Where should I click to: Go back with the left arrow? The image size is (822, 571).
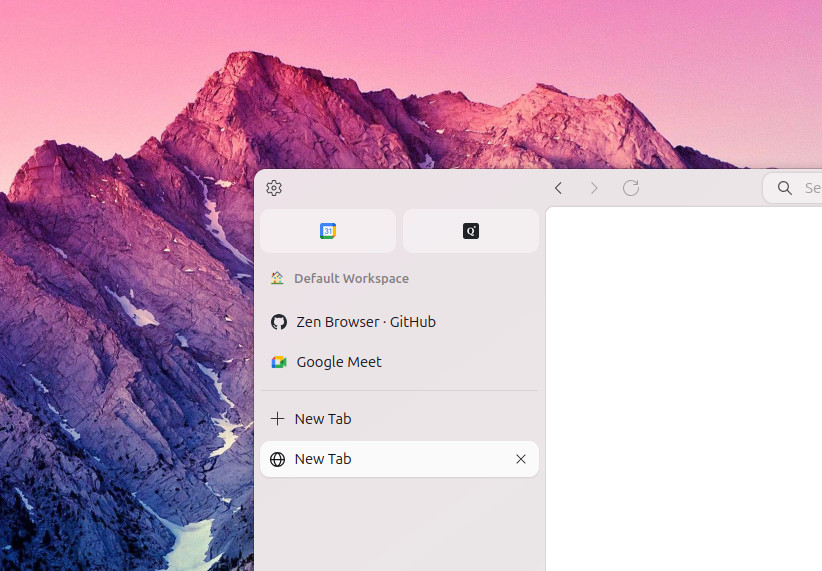click(558, 188)
